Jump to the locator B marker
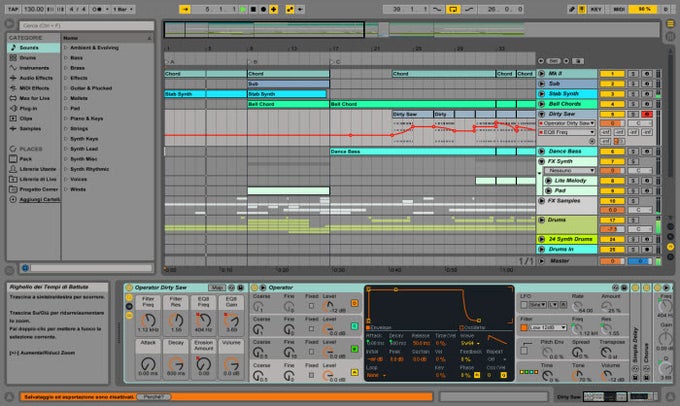680x406 pixels. [x=250, y=62]
